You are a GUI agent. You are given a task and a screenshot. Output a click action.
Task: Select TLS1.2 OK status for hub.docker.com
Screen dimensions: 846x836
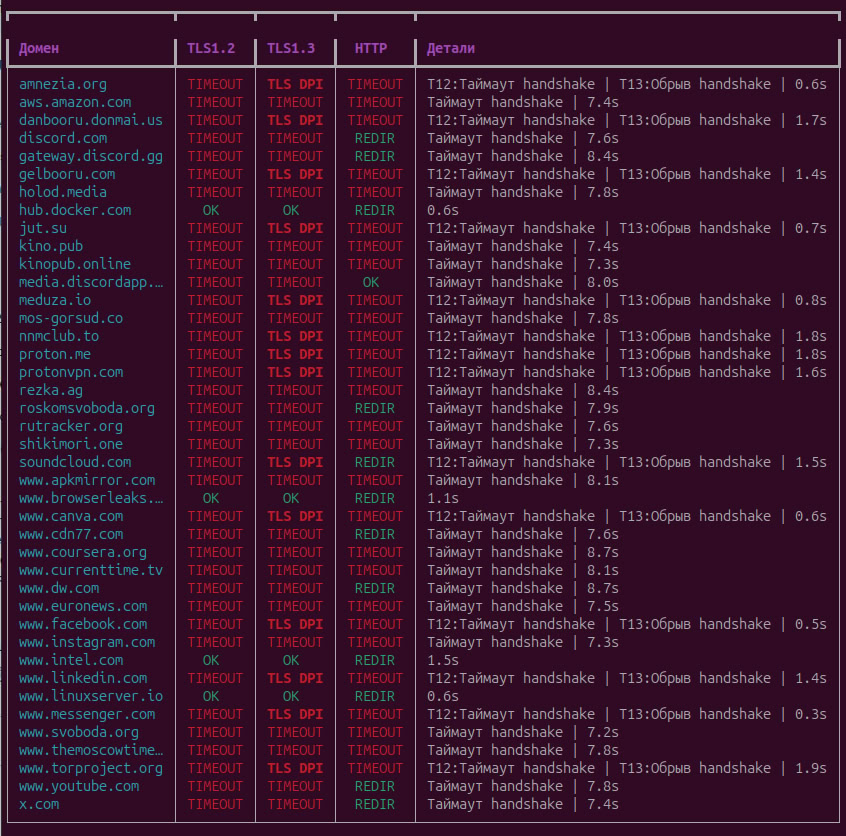tap(211, 210)
